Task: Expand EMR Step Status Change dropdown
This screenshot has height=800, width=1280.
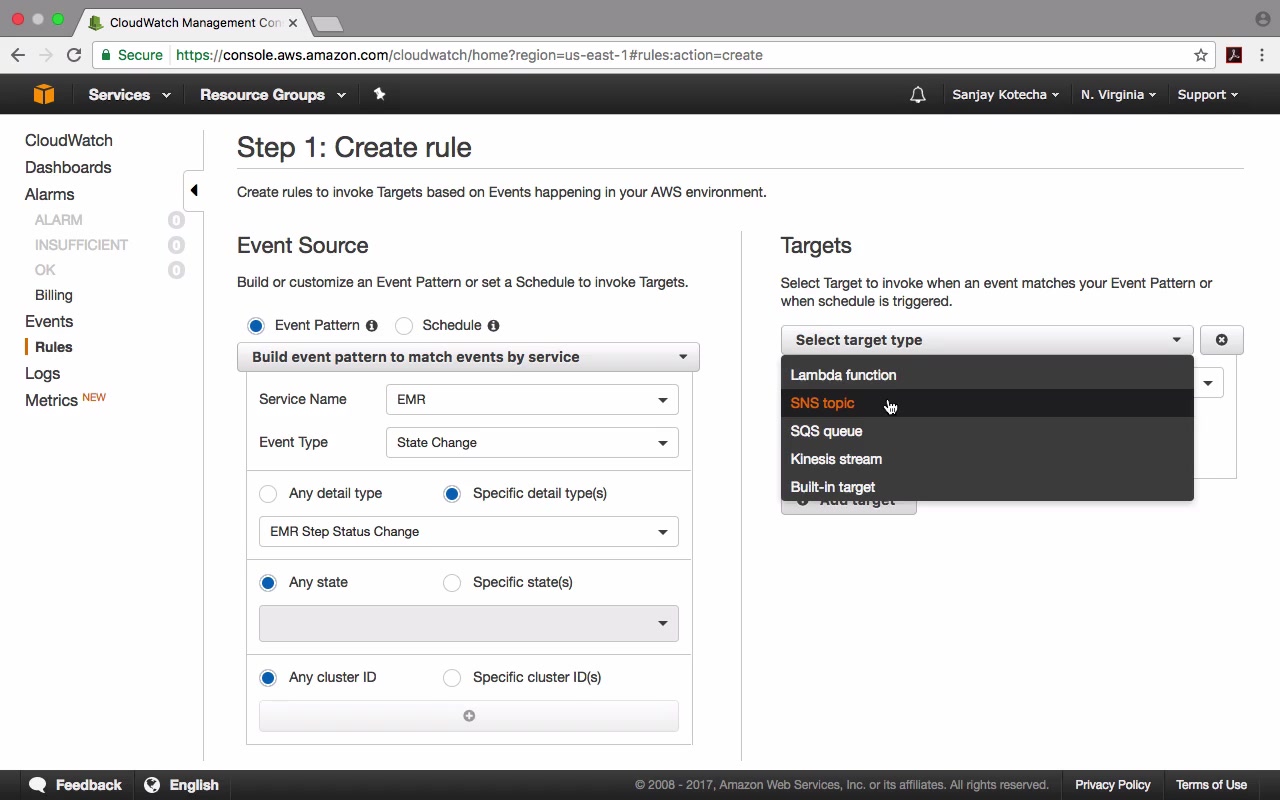Action: (468, 532)
